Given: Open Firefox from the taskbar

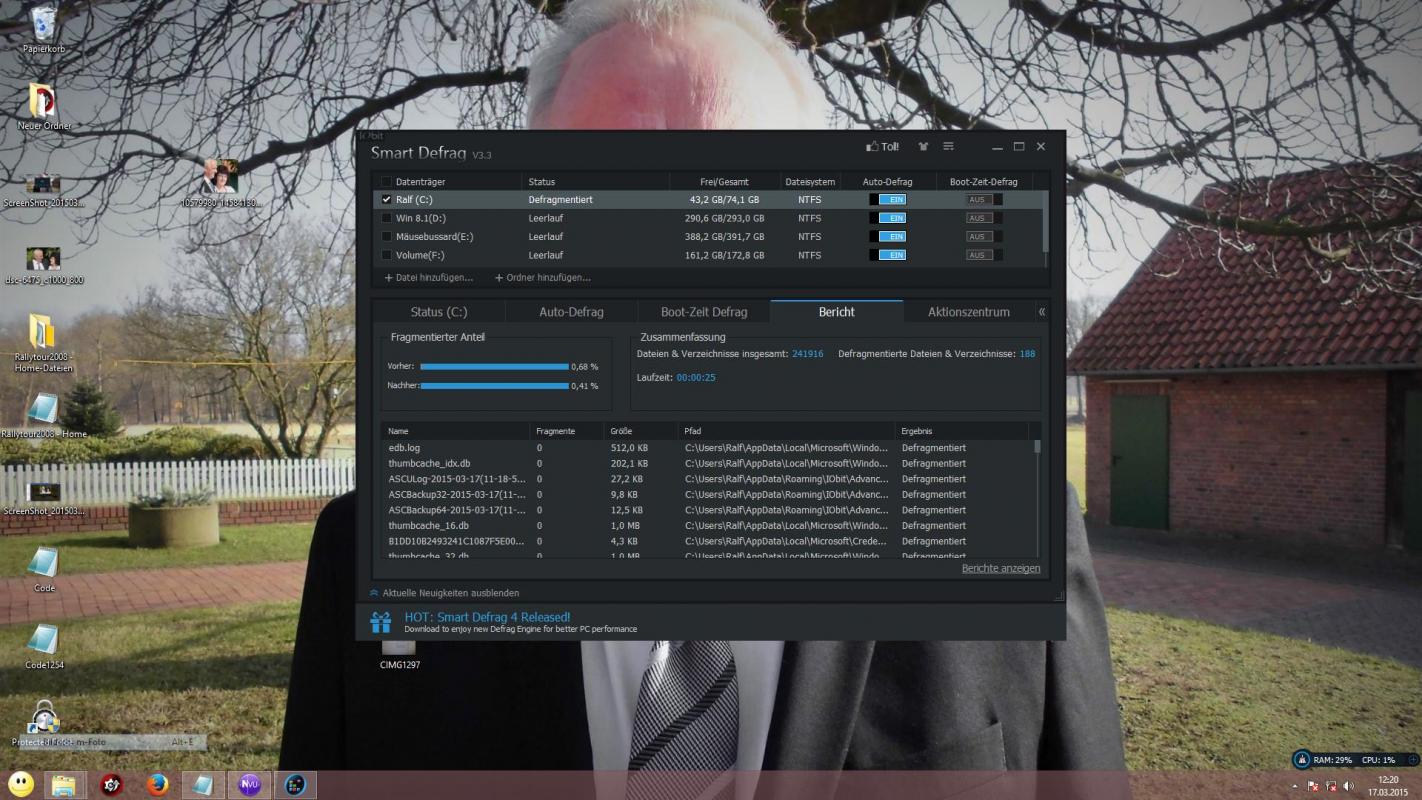Looking at the screenshot, I should [x=157, y=785].
